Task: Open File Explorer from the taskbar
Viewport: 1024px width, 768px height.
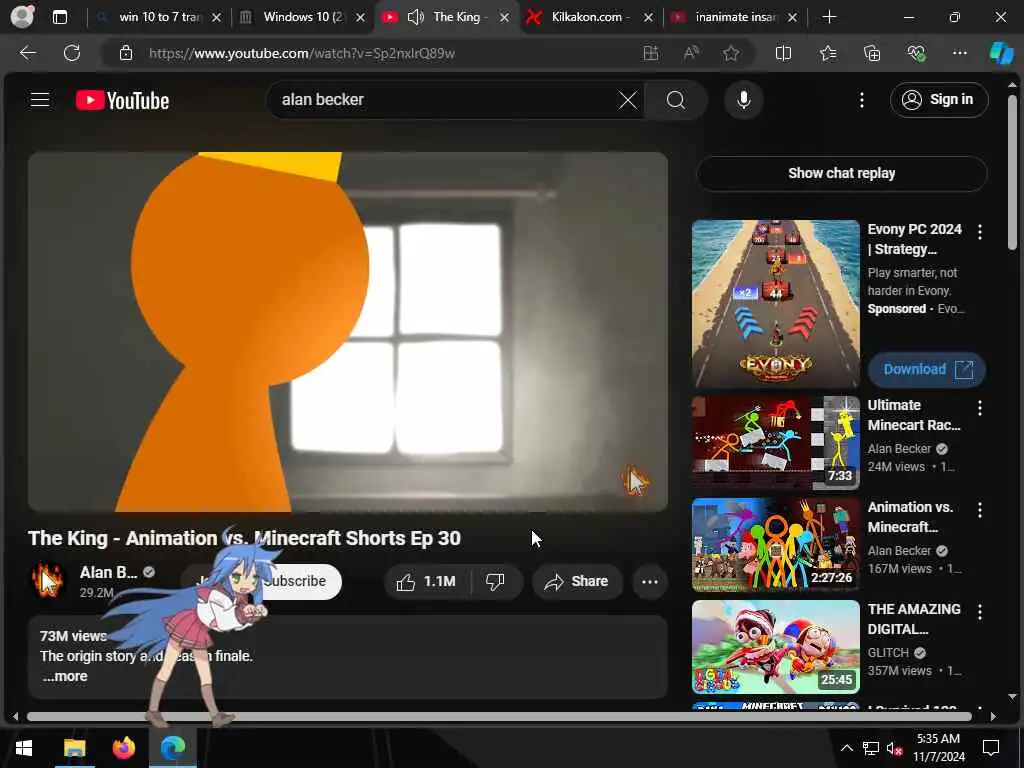Action: (x=74, y=748)
